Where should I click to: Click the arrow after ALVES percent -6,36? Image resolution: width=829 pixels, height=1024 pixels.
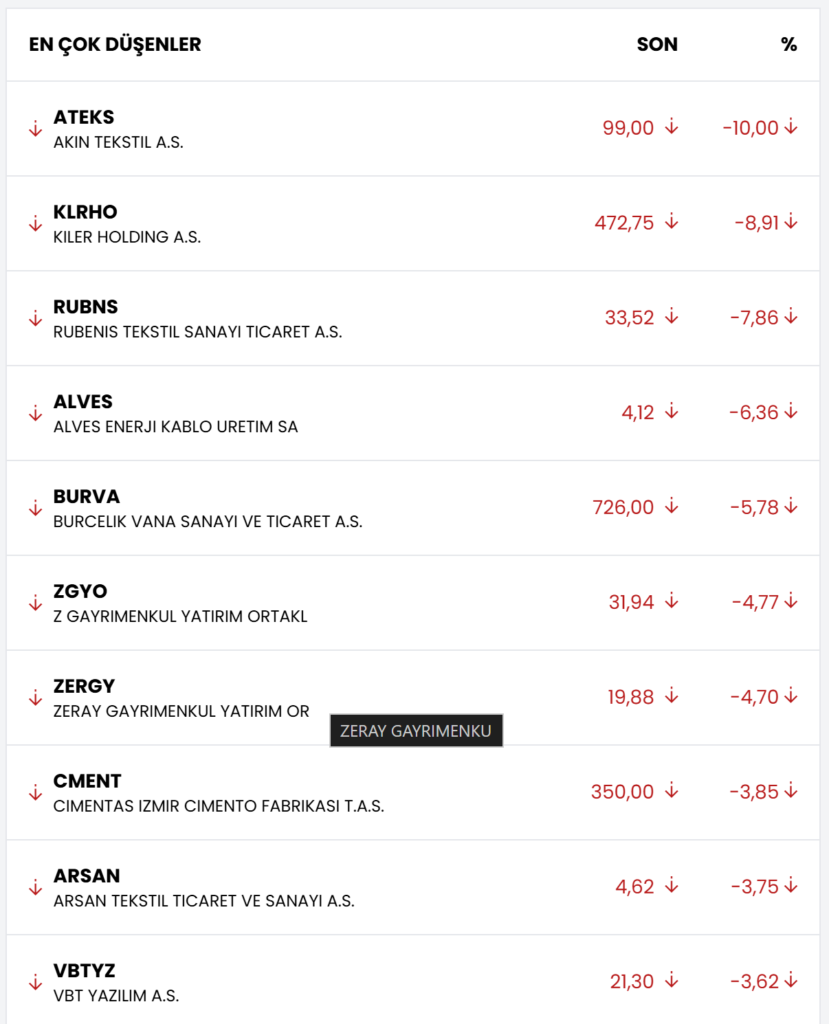point(791,411)
